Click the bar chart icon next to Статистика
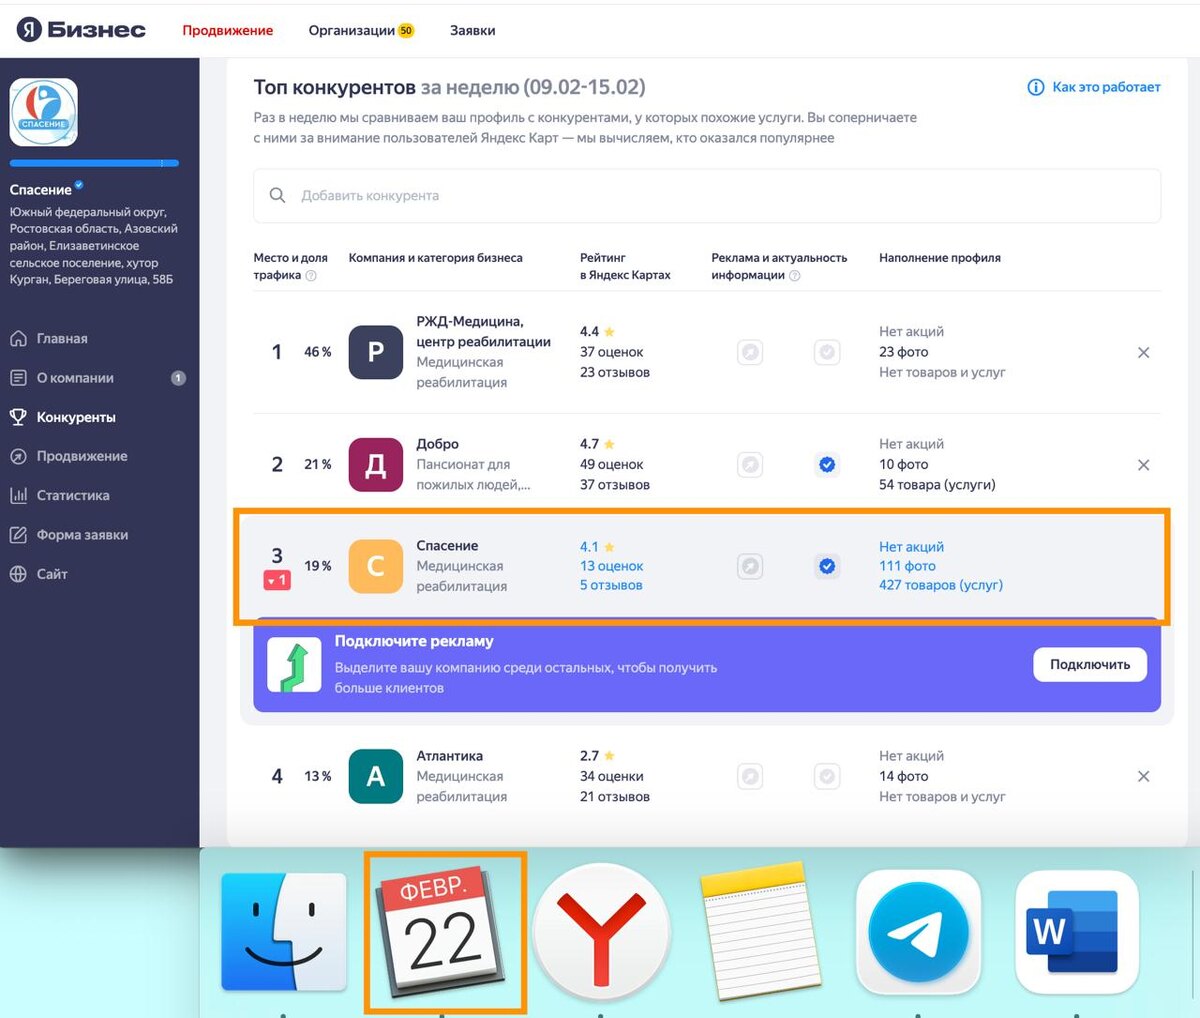The width and height of the screenshot is (1200, 1018). [x=18, y=495]
